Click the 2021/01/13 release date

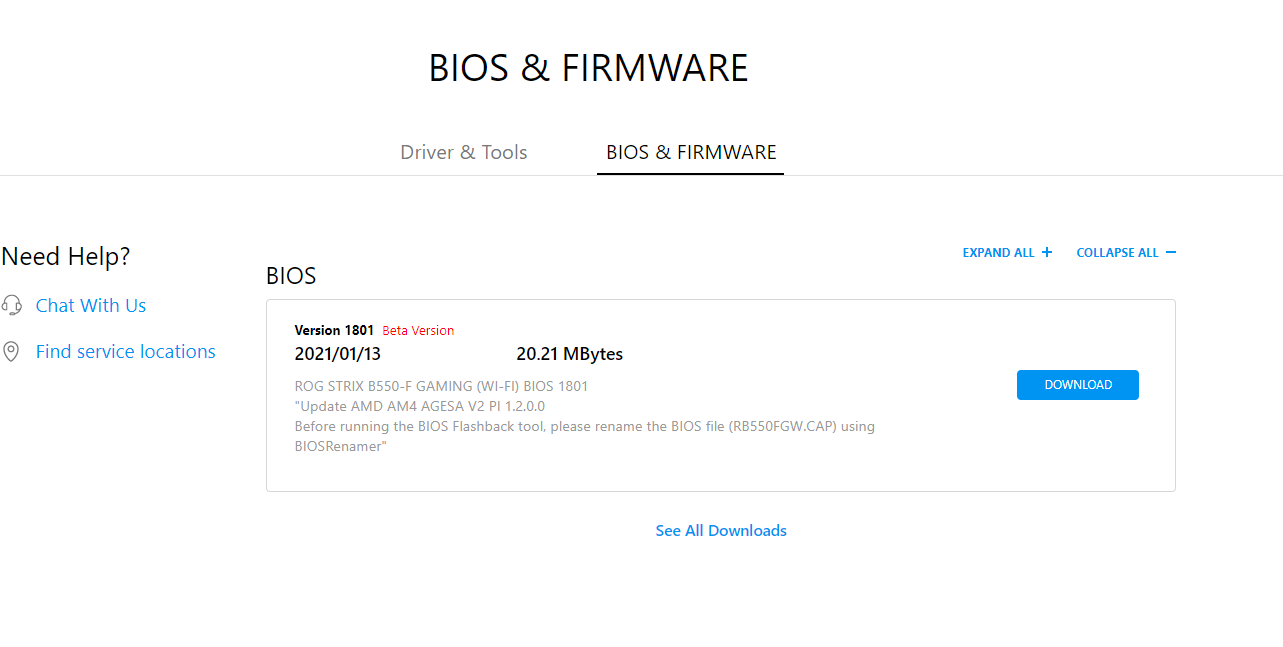click(338, 354)
